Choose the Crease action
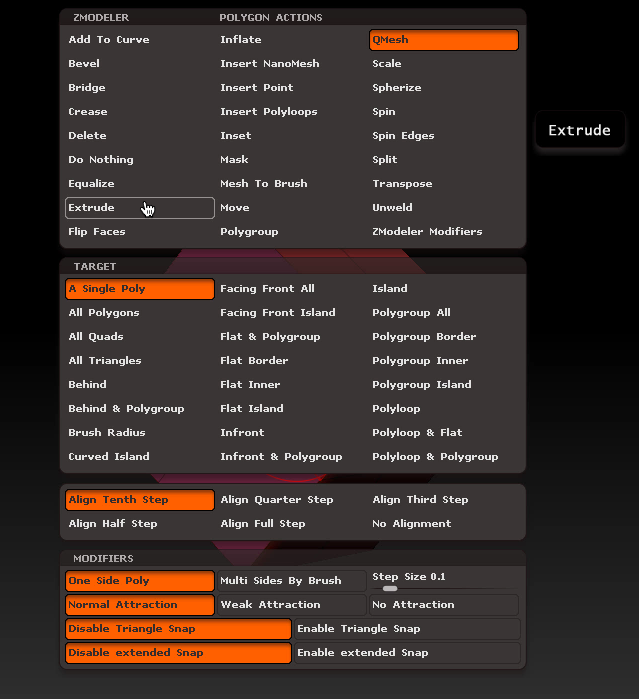639x699 pixels. click(x=140, y=111)
